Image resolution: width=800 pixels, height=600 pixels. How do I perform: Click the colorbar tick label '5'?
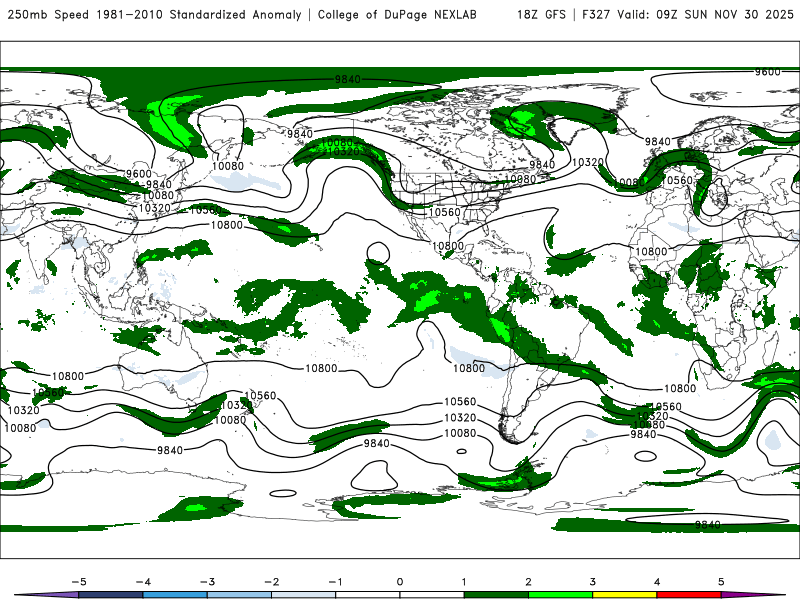tap(721, 582)
